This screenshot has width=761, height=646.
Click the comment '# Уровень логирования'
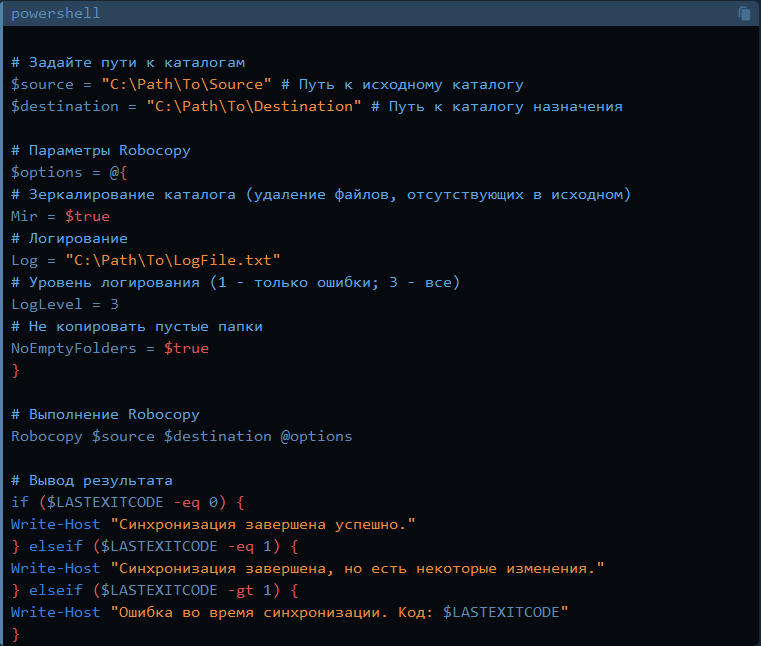pyautogui.click(x=235, y=282)
